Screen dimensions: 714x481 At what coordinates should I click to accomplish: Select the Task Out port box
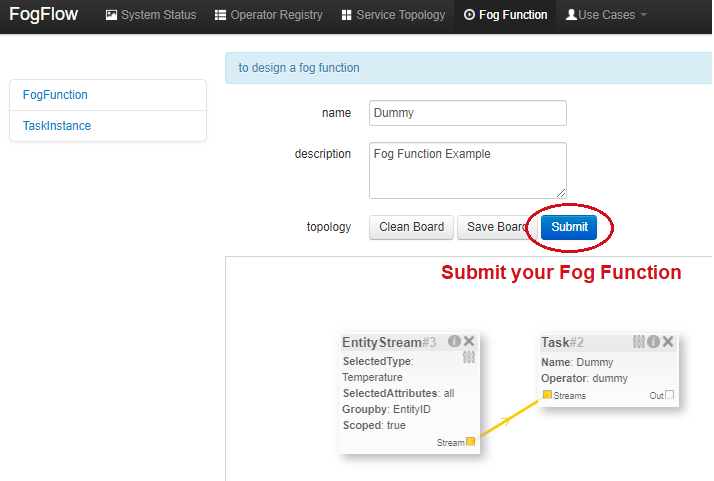(670, 395)
